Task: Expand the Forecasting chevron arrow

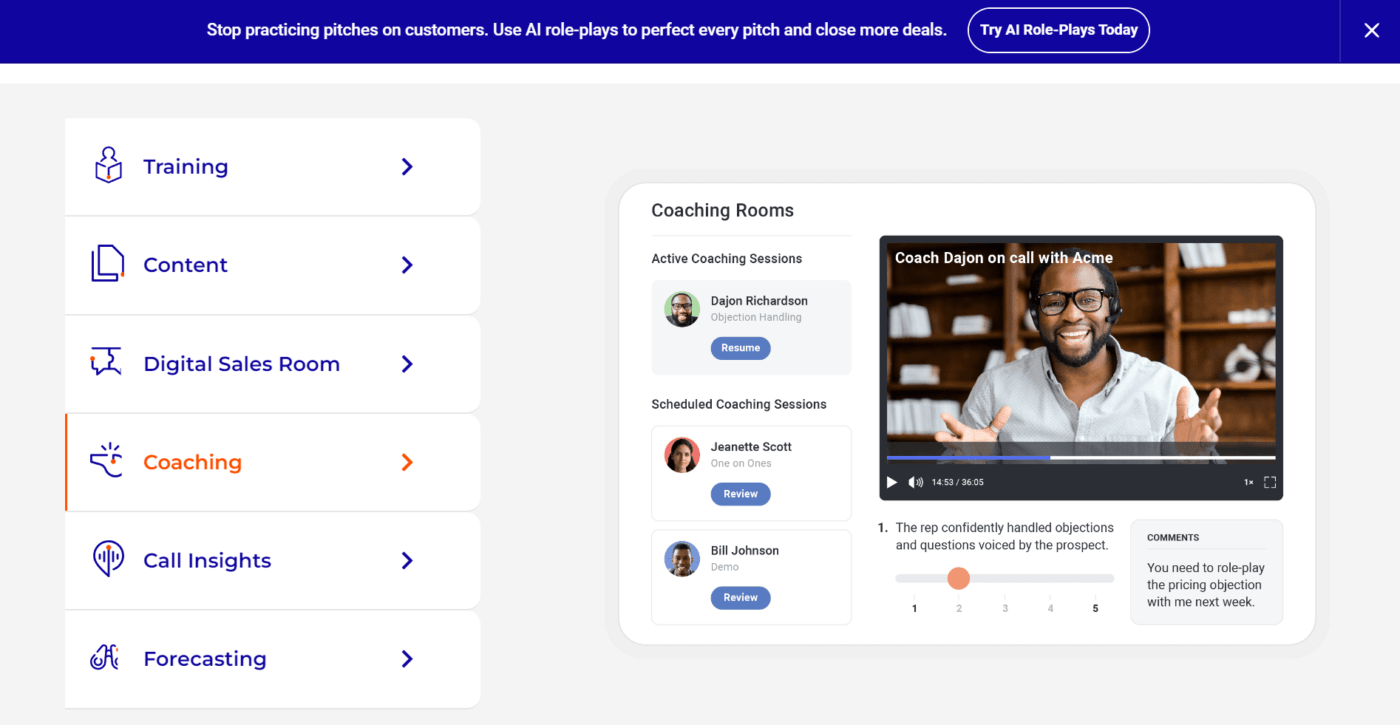Action: click(x=407, y=659)
